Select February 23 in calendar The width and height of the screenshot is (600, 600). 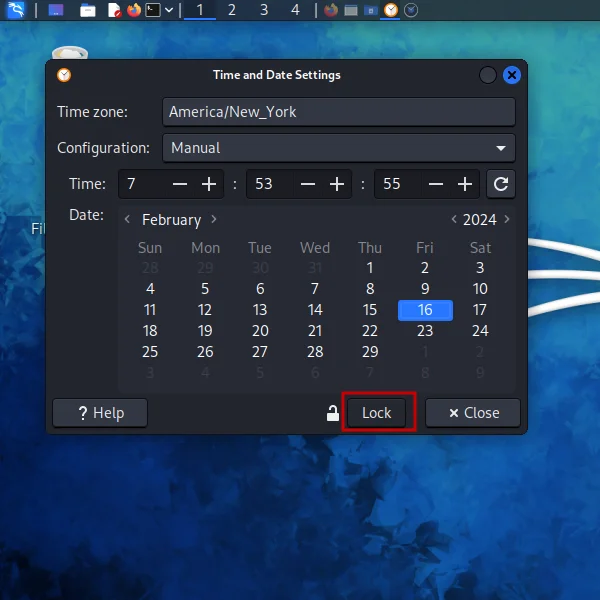click(425, 331)
